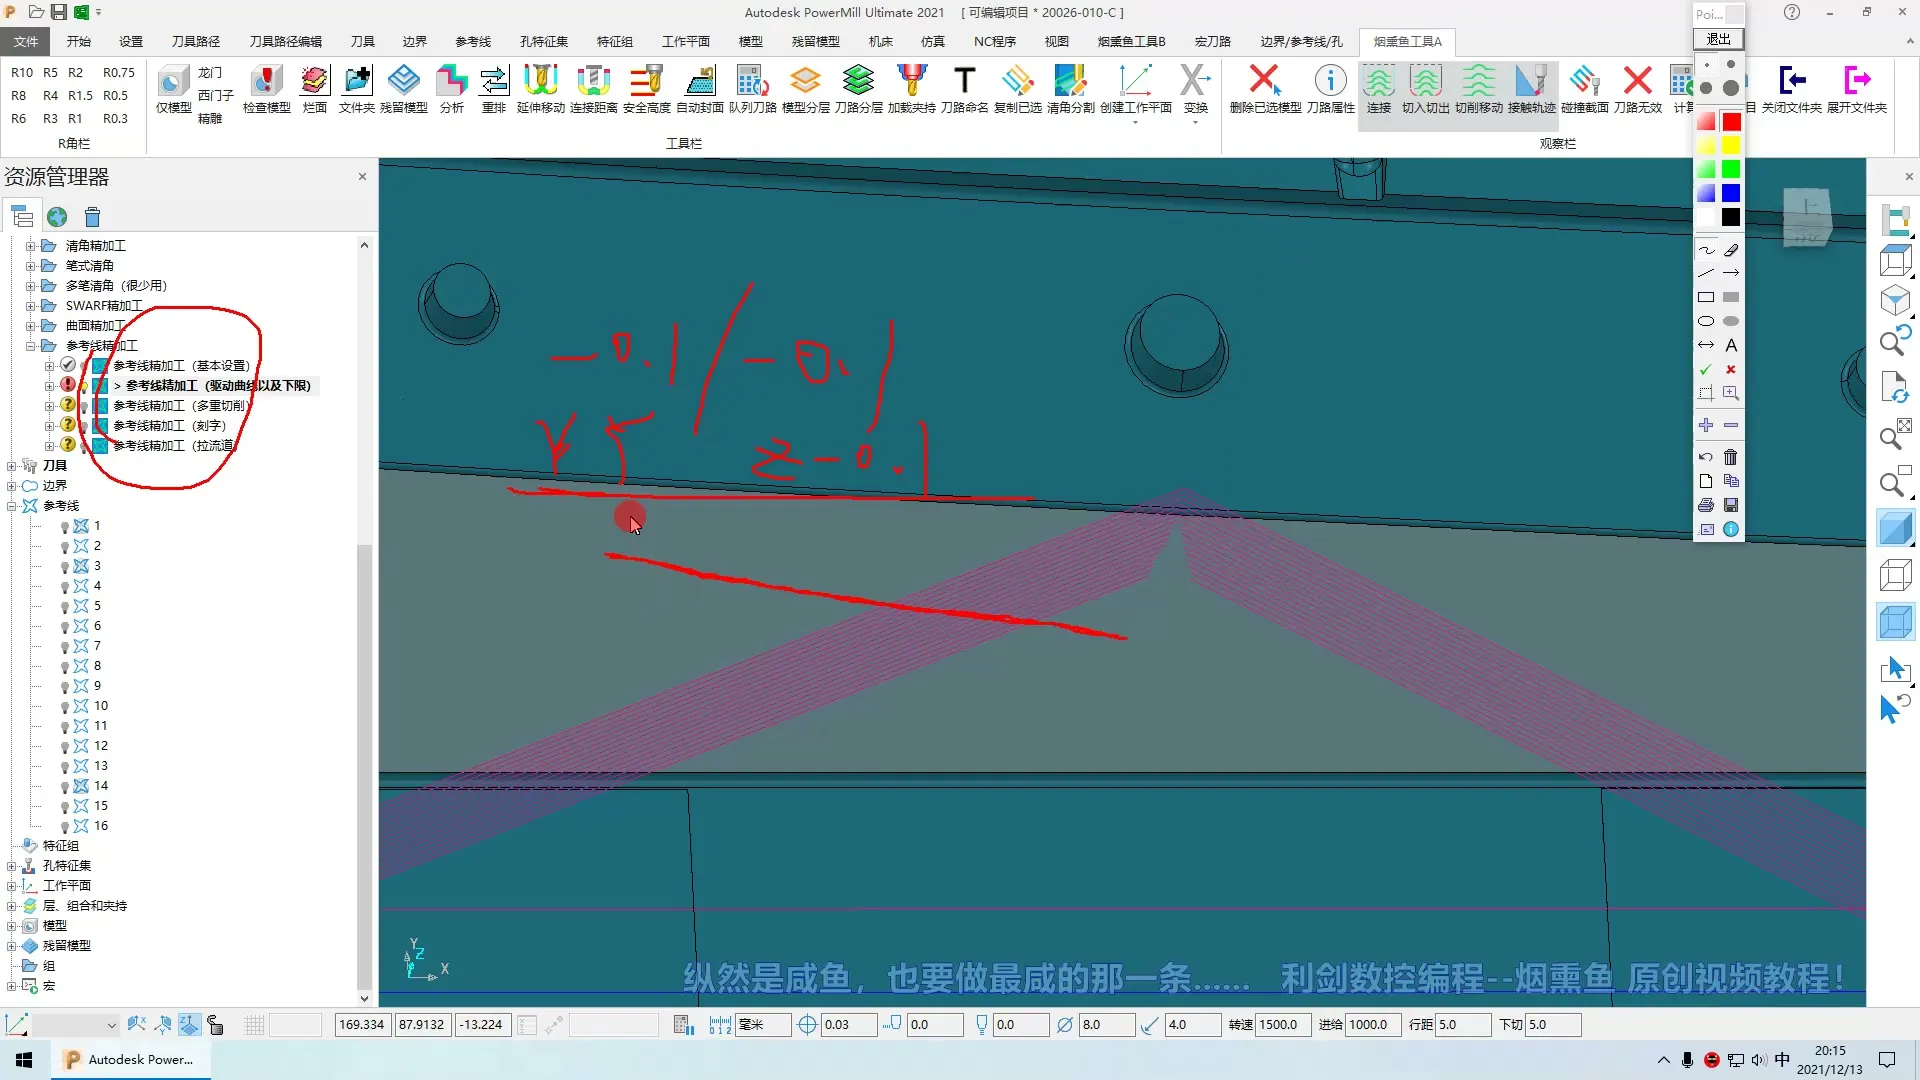Collapse the 参考线精加工 folder
The width and height of the screenshot is (1920, 1080).
pos(30,346)
